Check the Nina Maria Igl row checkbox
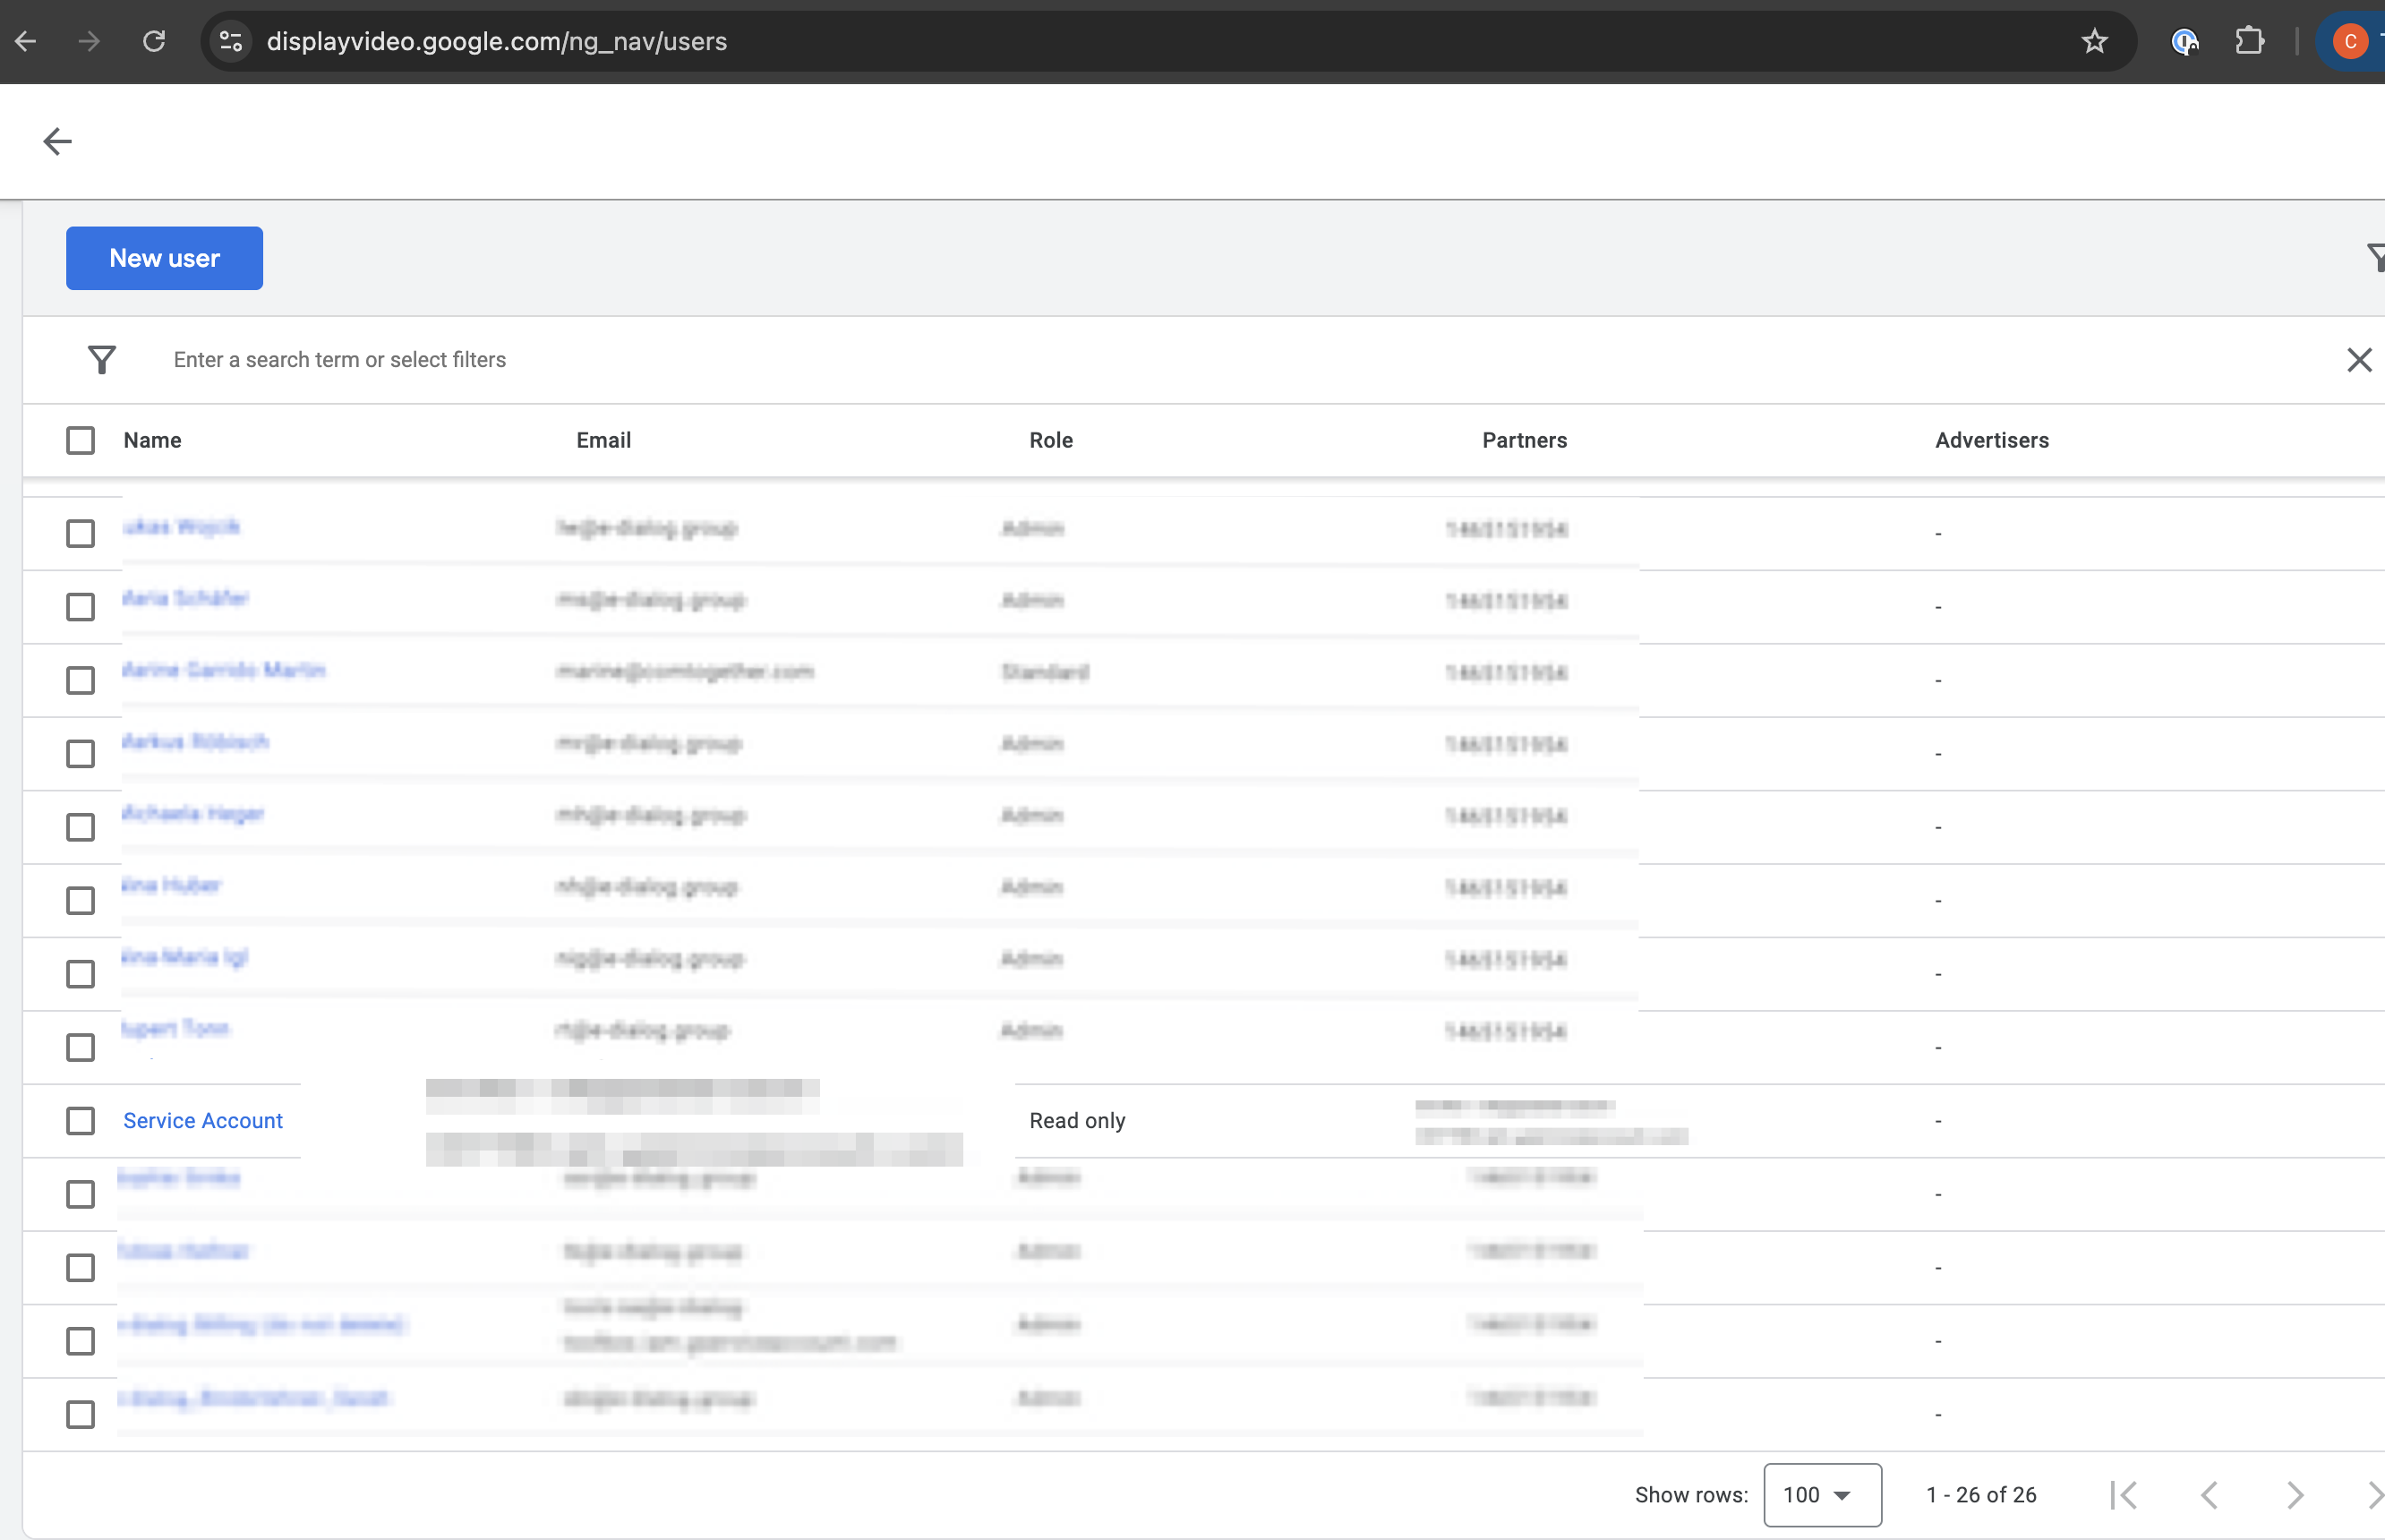The image size is (2385, 1540). (x=81, y=974)
